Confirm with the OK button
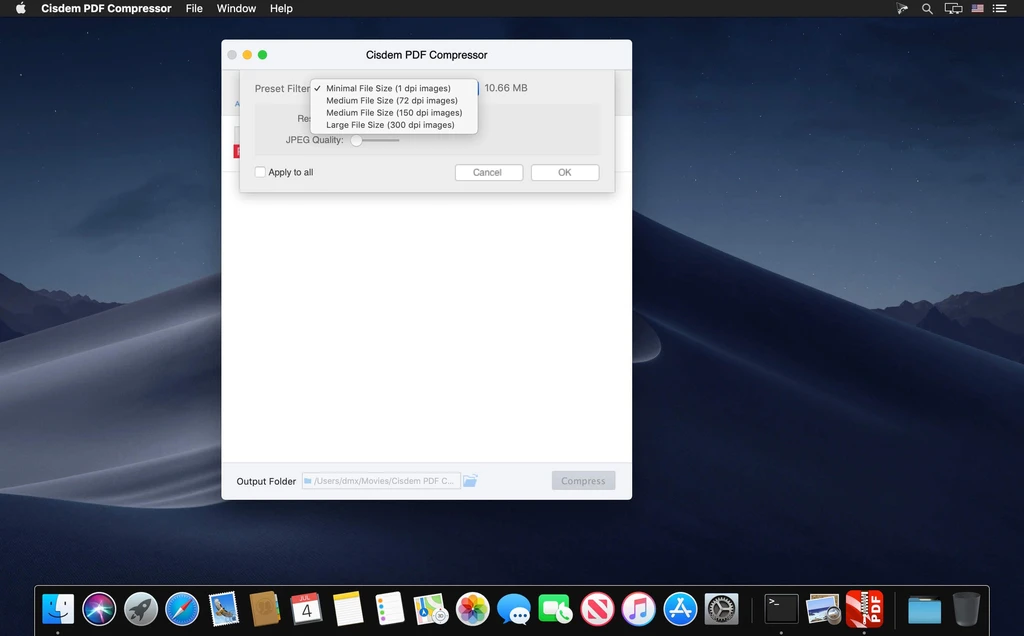Viewport: 1024px width, 636px height. click(565, 173)
